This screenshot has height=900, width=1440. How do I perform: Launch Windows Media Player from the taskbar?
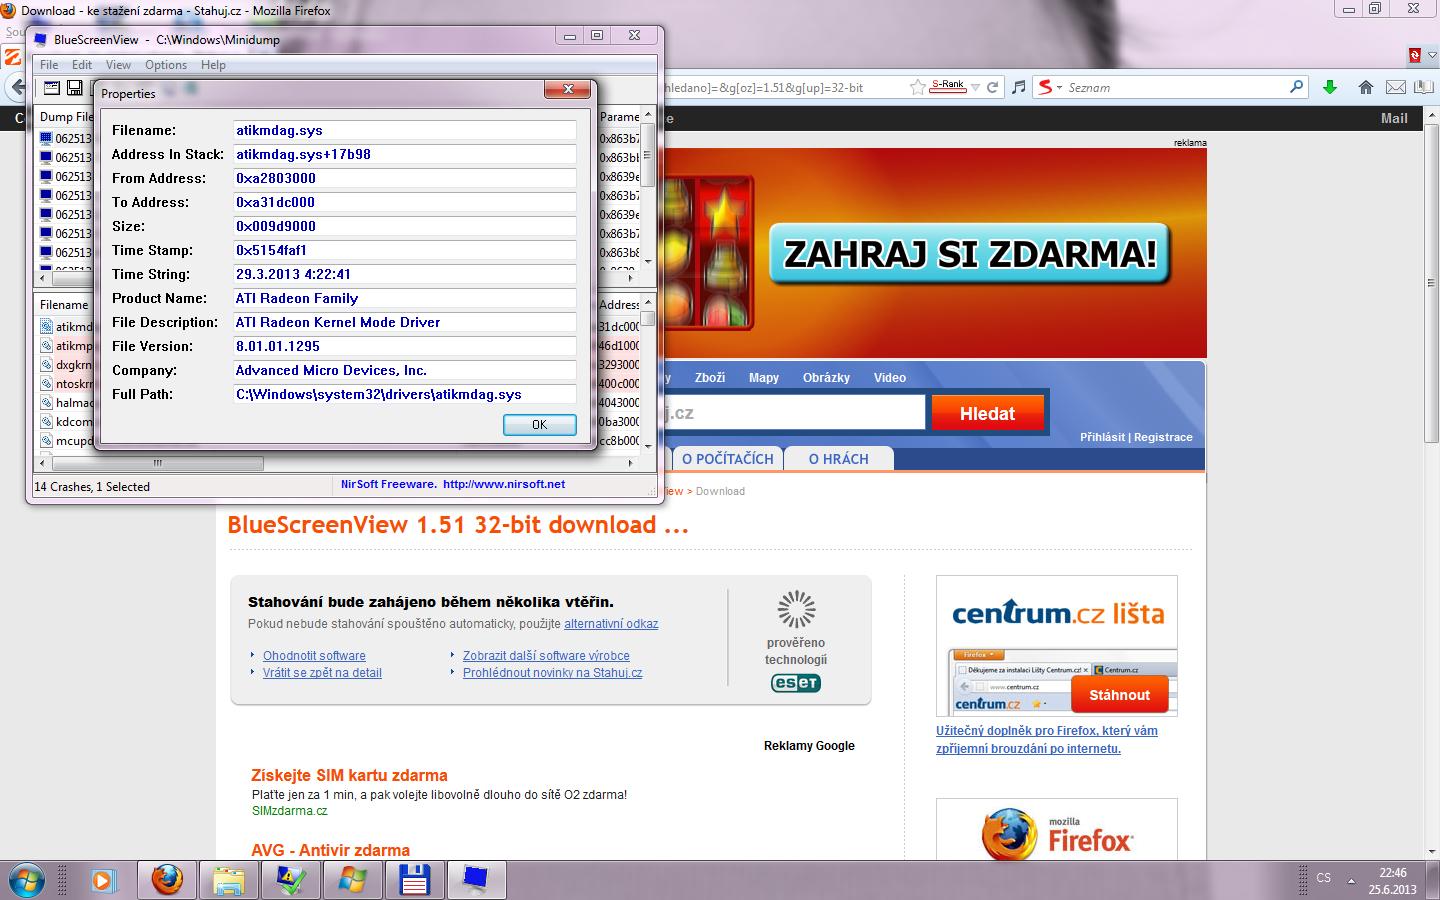pos(102,881)
